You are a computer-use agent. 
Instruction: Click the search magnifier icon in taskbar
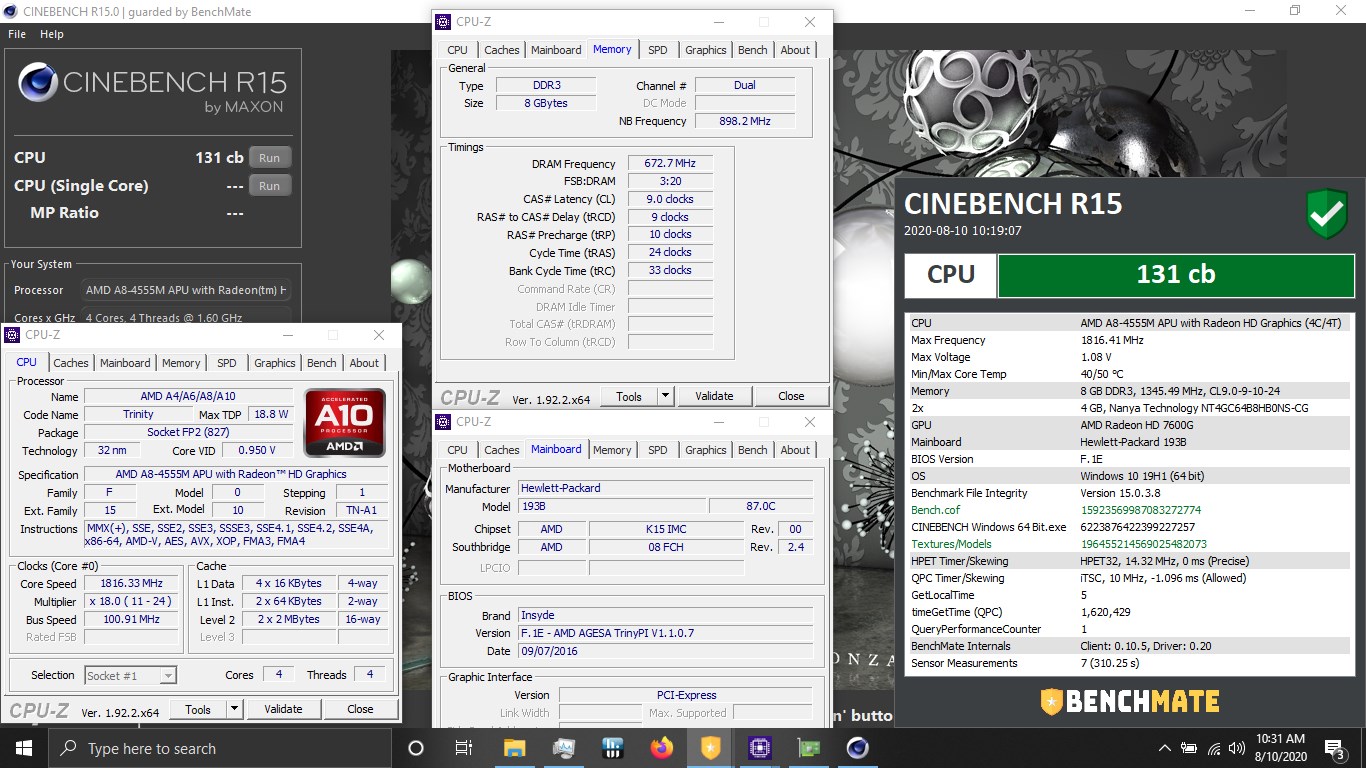pyautogui.click(x=69, y=748)
